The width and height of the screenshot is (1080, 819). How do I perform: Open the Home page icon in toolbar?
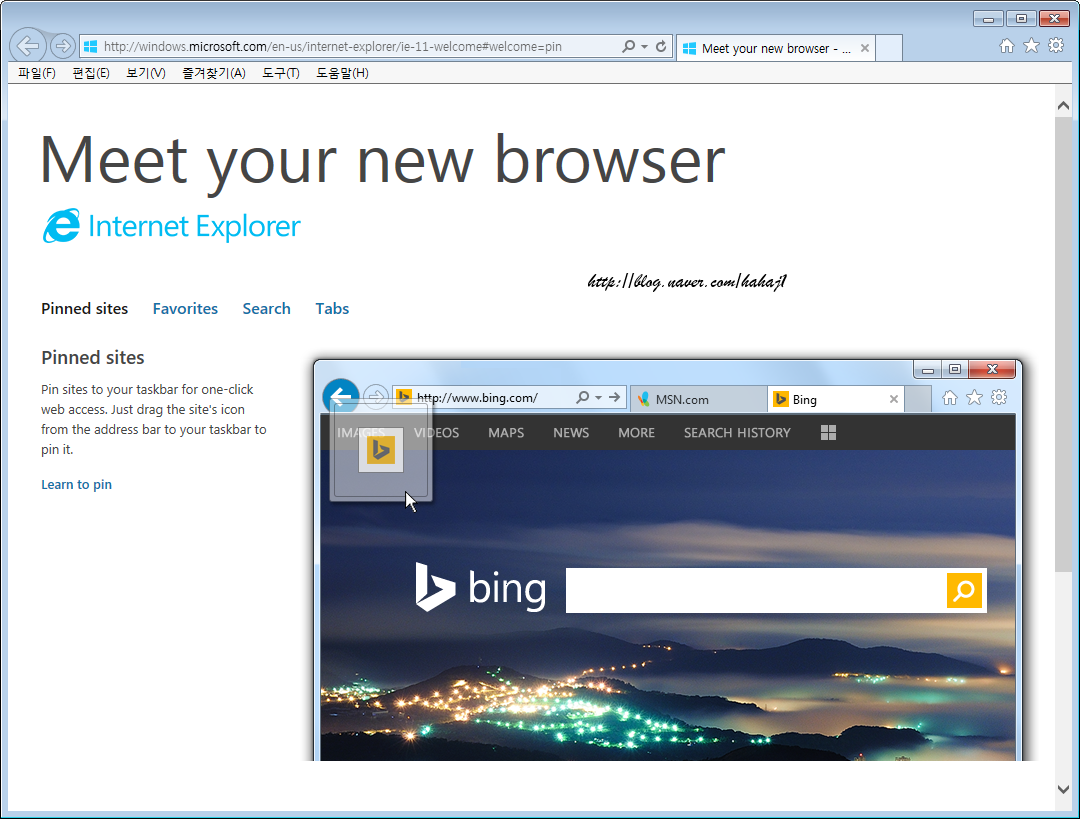tap(1006, 46)
